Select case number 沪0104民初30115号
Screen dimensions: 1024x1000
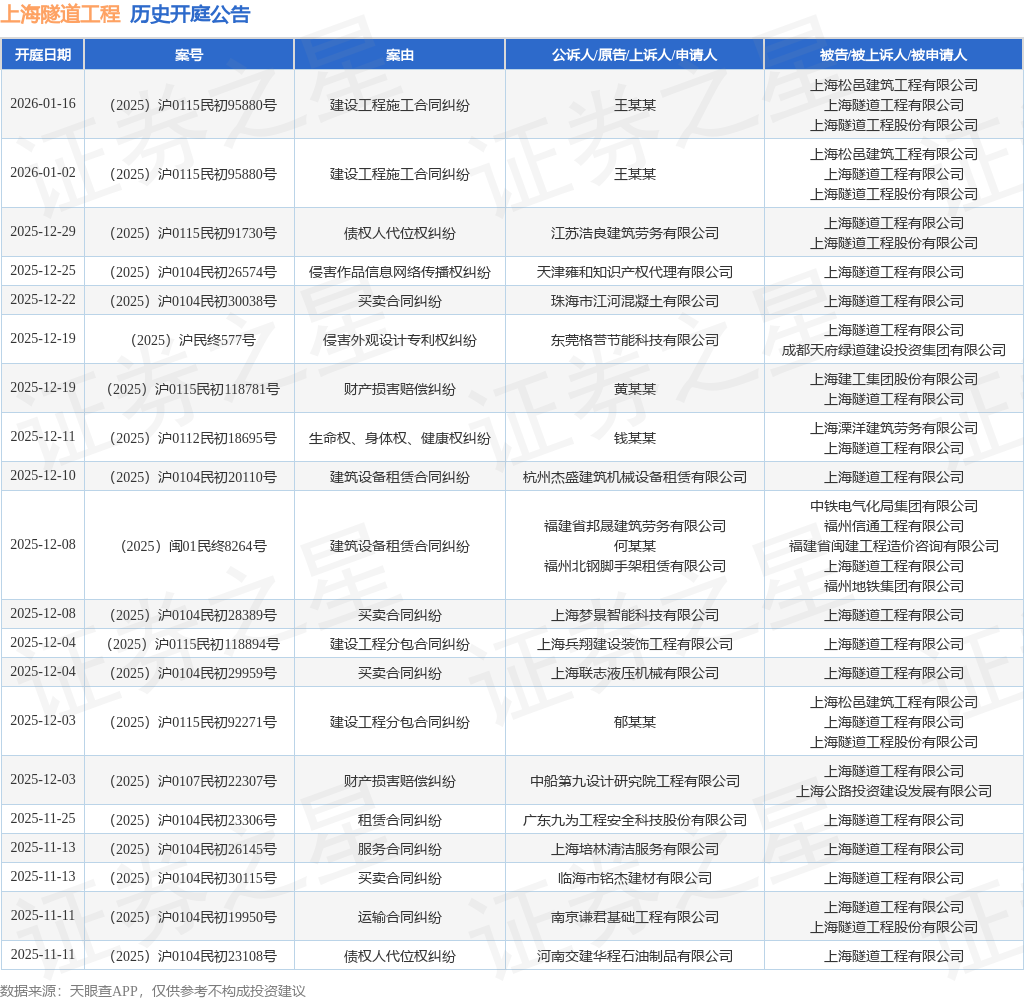(193, 878)
